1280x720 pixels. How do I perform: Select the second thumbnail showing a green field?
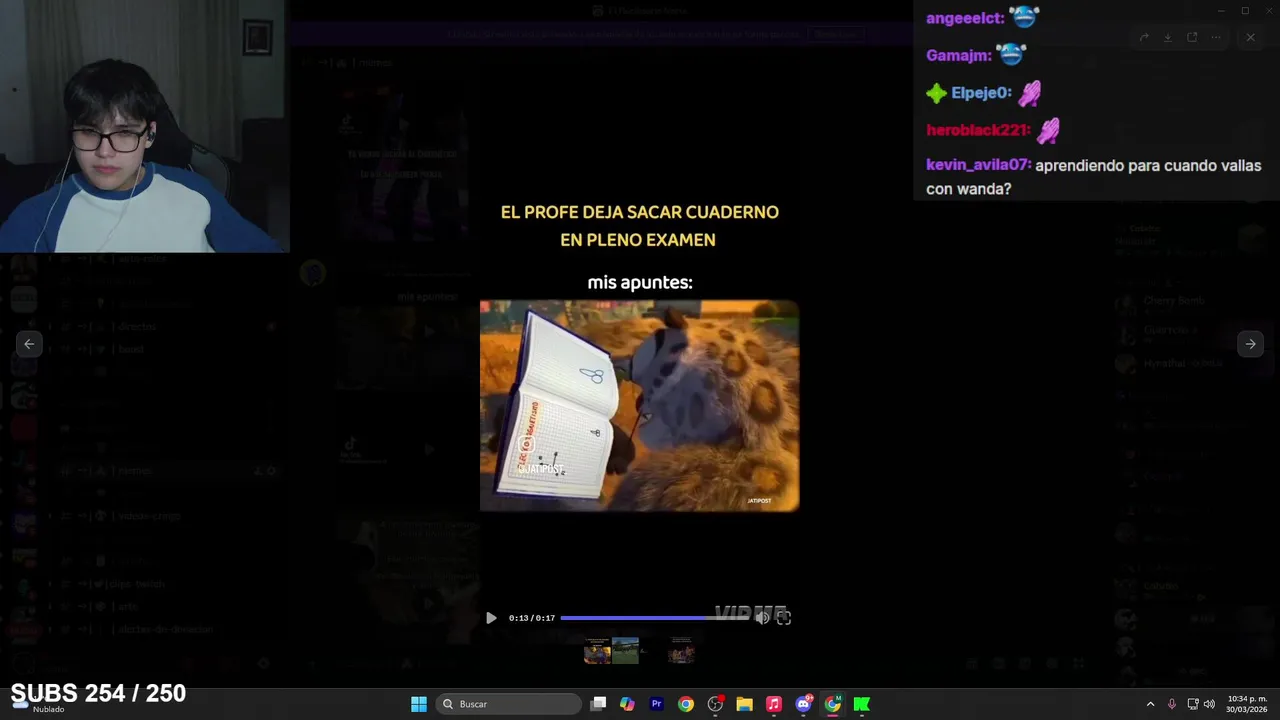[x=625, y=651]
